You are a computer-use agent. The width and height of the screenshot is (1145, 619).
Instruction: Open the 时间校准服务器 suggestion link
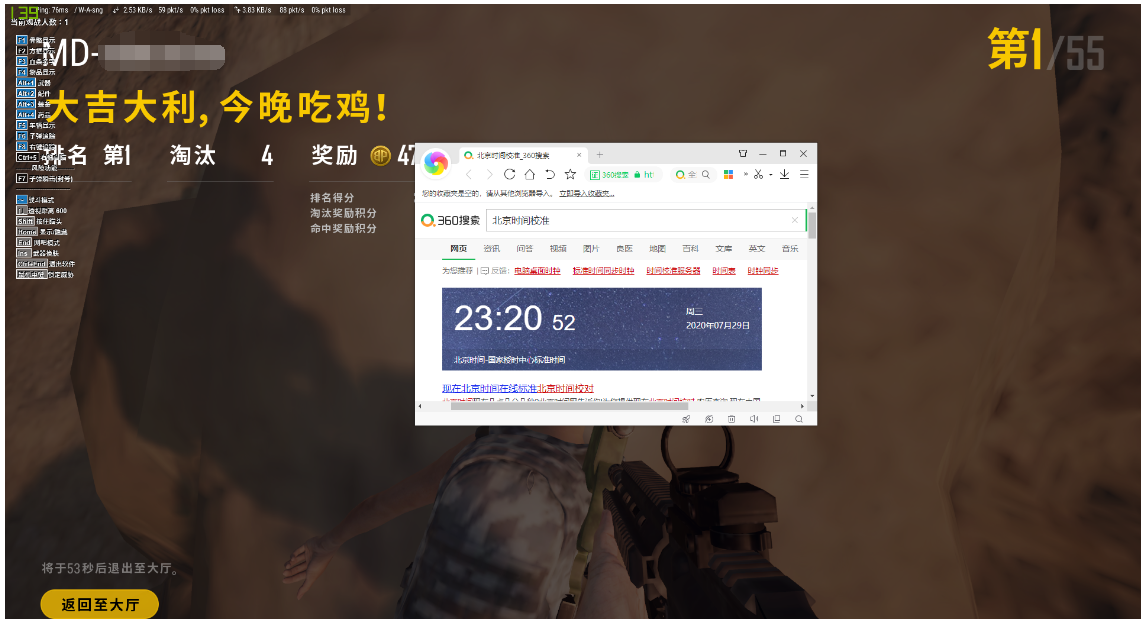pyautogui.click(x=673, y=271)
